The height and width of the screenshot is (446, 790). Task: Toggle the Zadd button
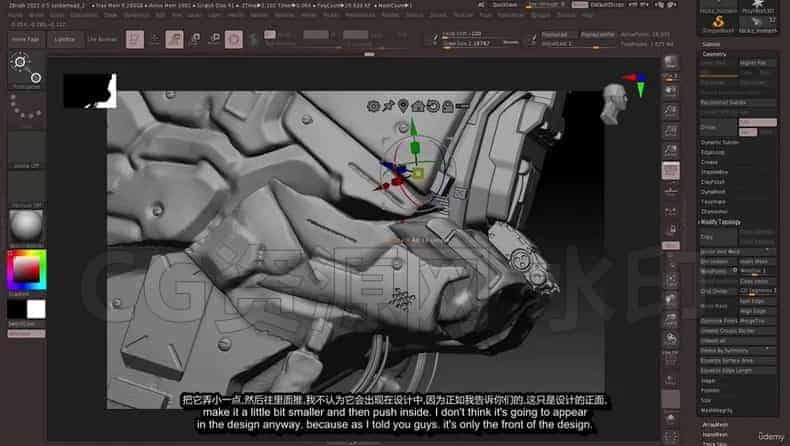[x=356, y=35]
